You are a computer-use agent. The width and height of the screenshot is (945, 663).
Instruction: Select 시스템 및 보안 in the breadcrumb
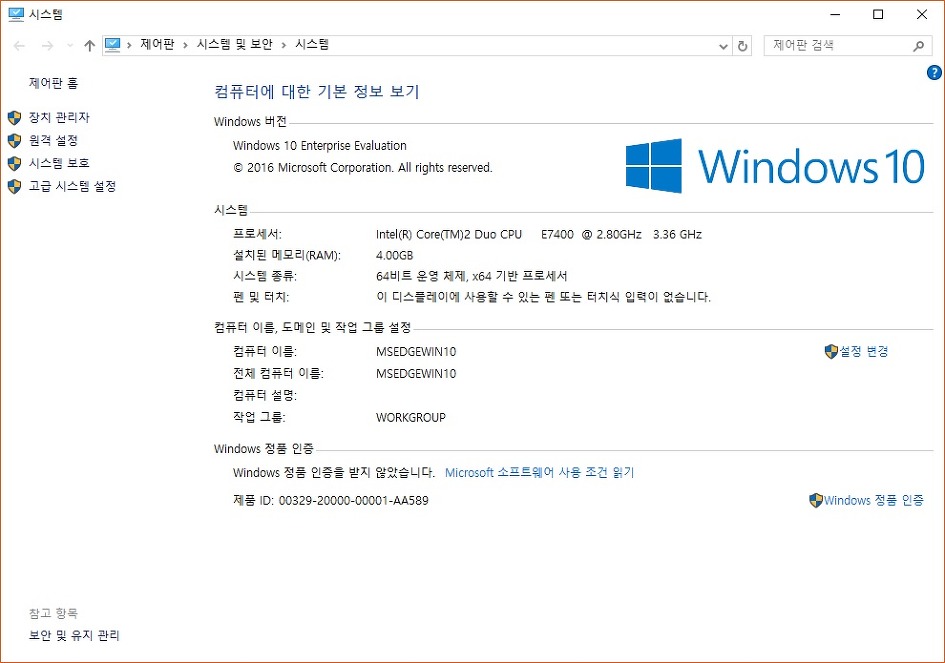[x=234, y=45]
